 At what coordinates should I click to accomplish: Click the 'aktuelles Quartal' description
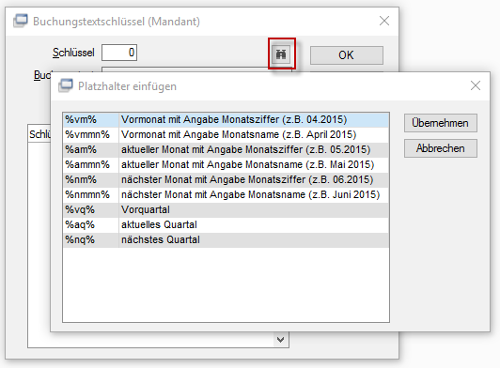pos(159,224)
